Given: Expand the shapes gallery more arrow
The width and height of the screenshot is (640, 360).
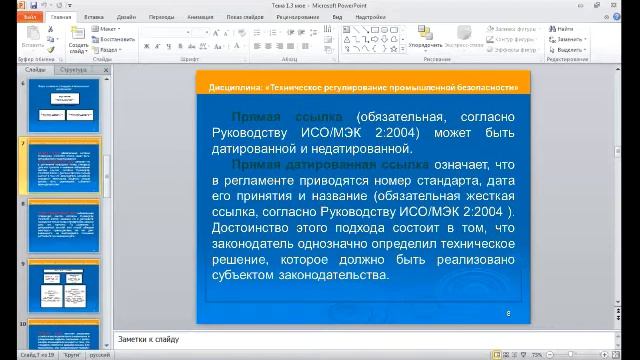Looking at the screenshot, I should point(403,49).
